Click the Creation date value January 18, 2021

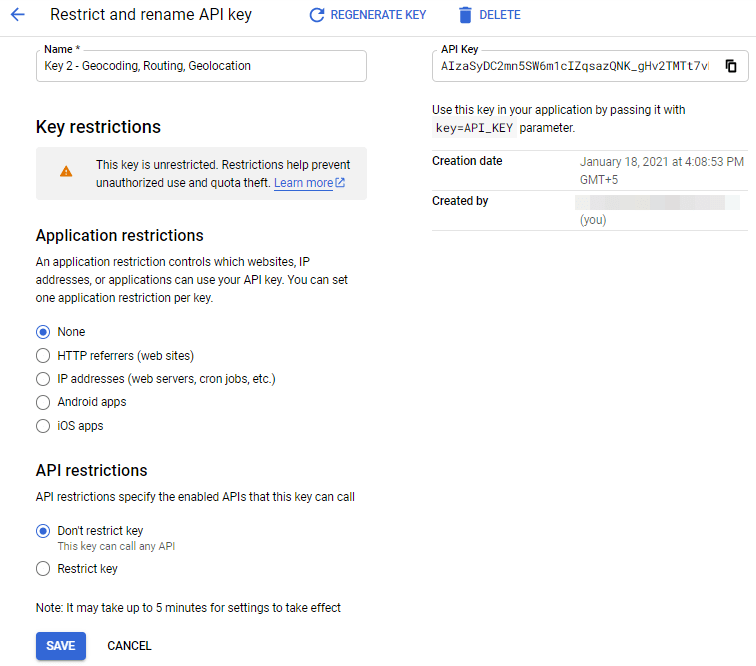(x=662, y=171)
